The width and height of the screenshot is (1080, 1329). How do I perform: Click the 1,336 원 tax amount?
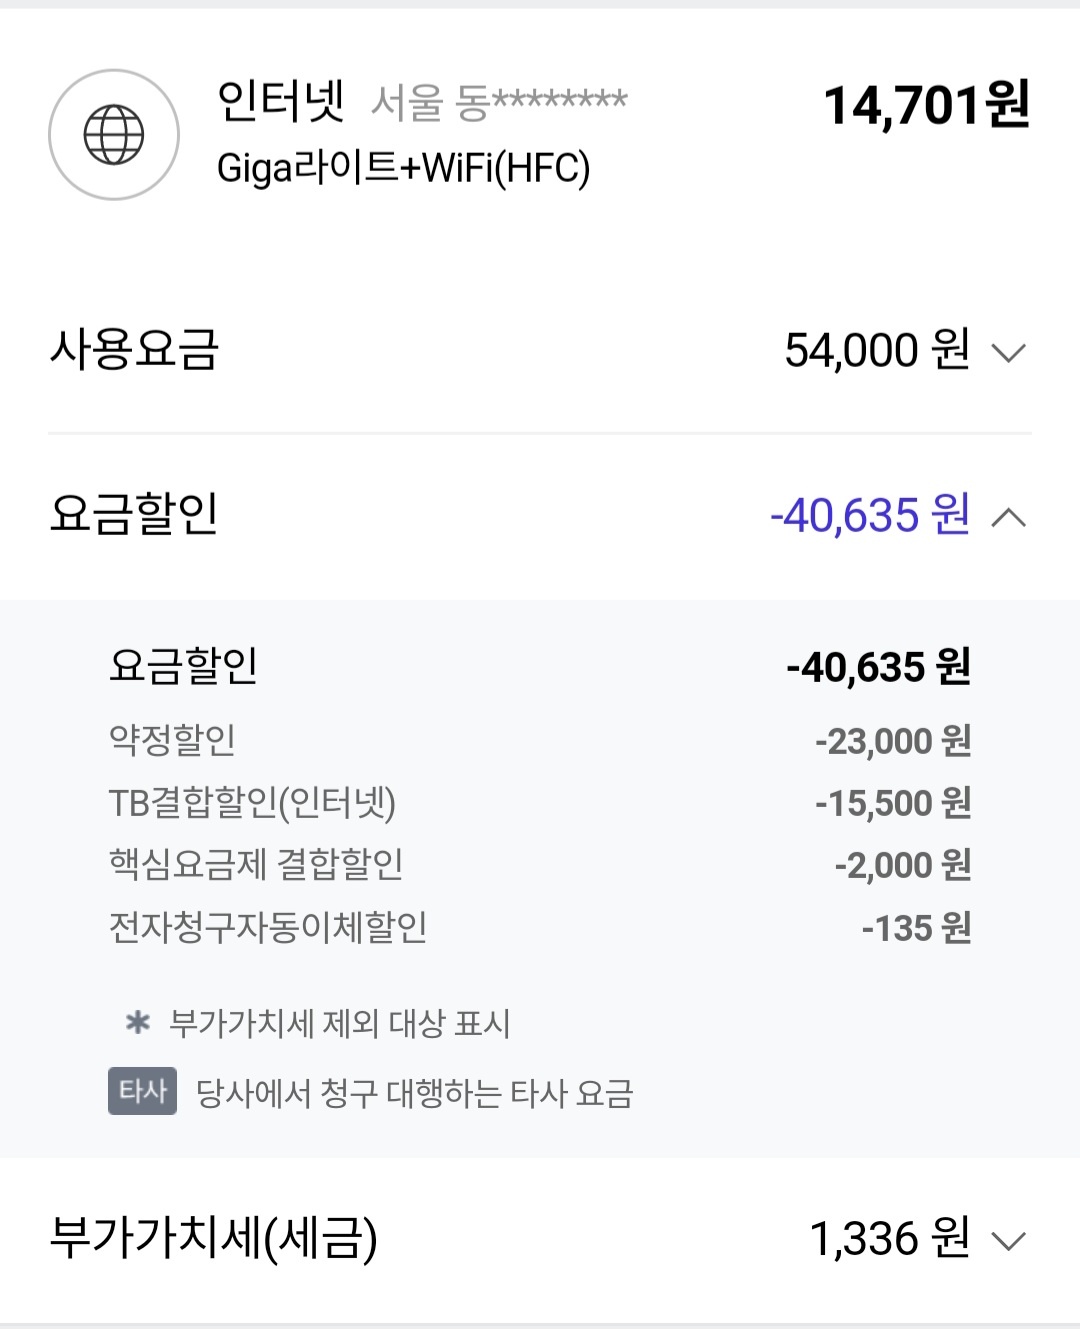[888, 1238]
